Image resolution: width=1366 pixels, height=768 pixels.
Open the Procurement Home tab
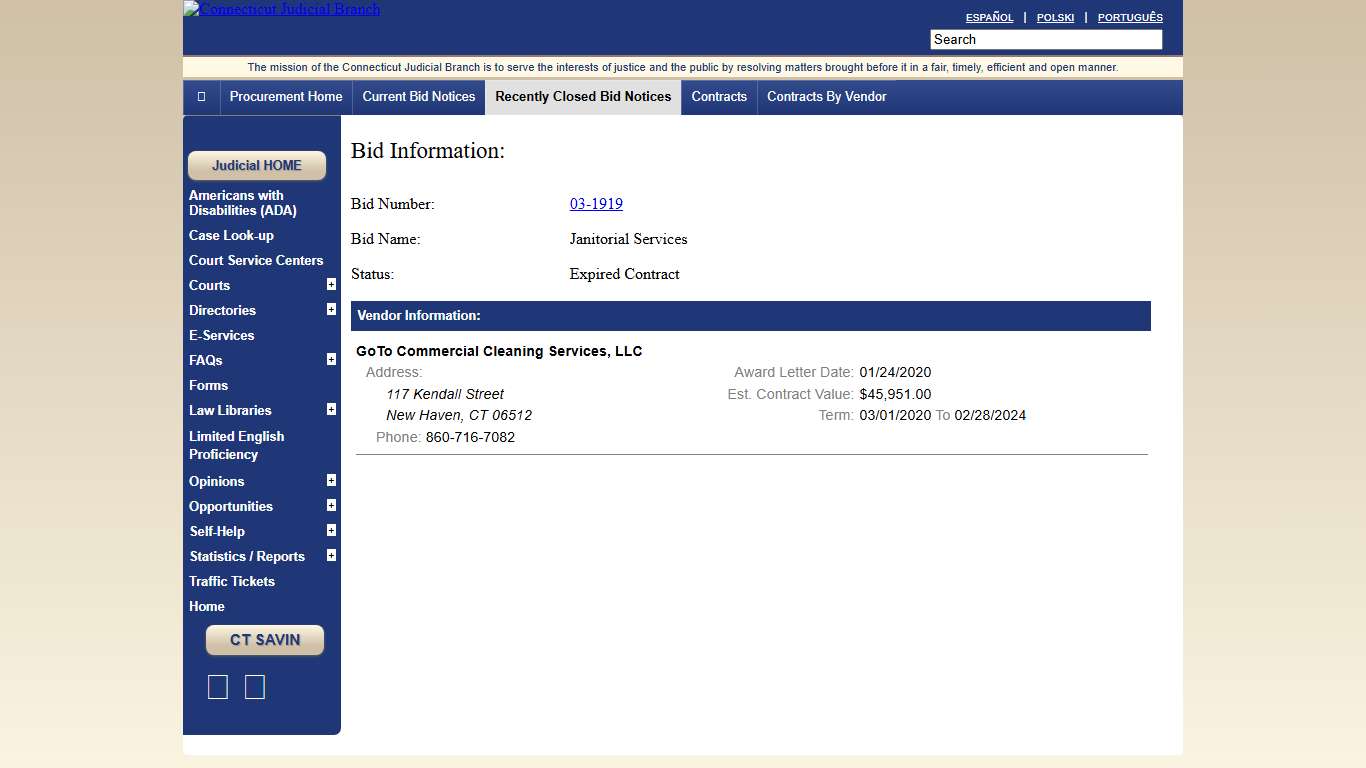coord(286,97)
